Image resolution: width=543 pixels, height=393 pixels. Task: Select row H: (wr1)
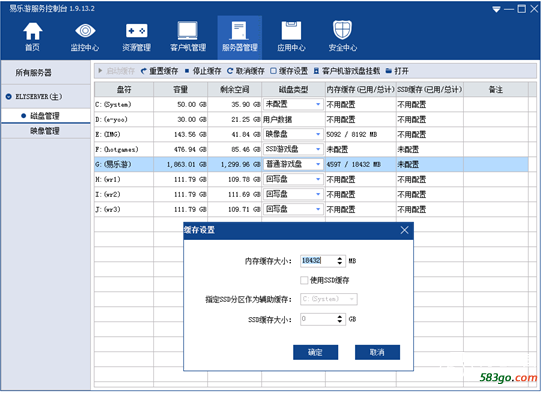(x=311, y=179)
